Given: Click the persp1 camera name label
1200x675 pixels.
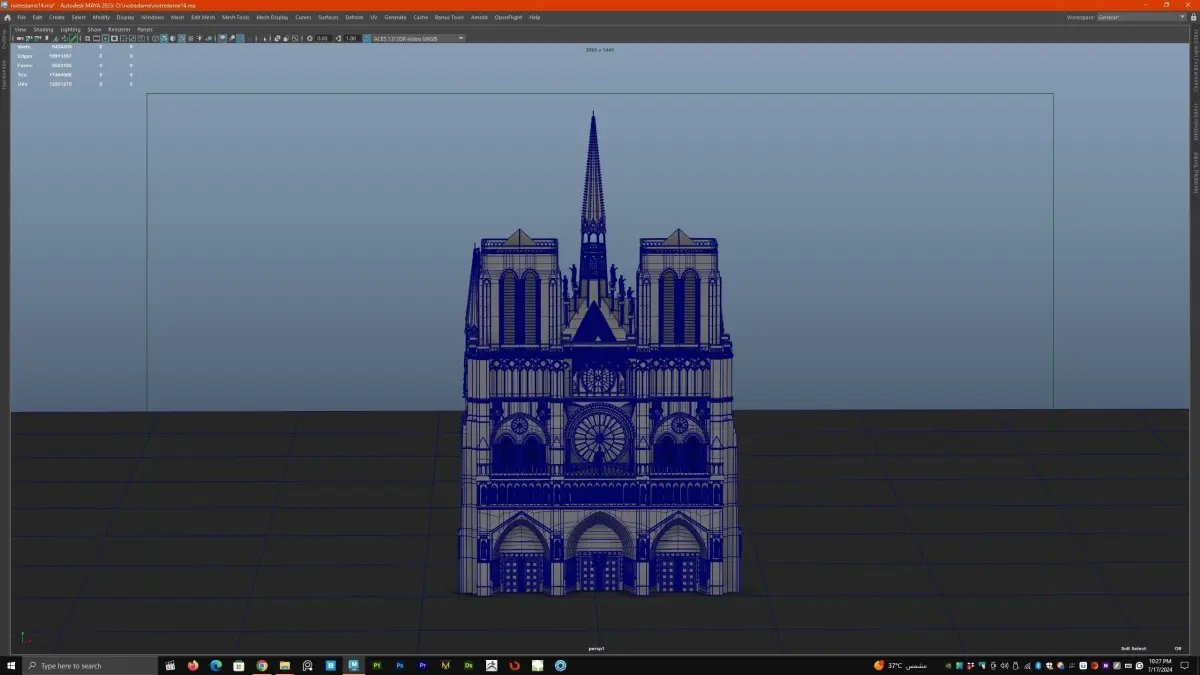Looking at the screenshot, I should click(x=597, y=648).
